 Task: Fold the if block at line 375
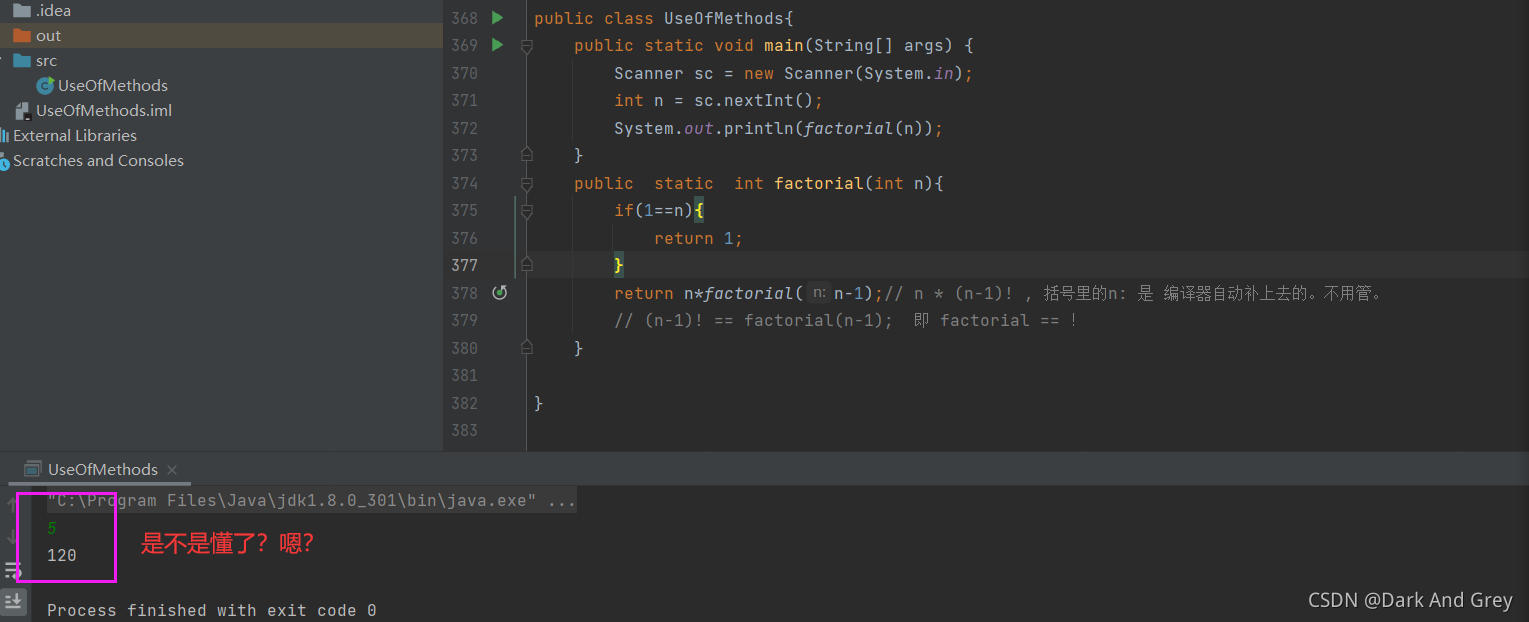526,211
